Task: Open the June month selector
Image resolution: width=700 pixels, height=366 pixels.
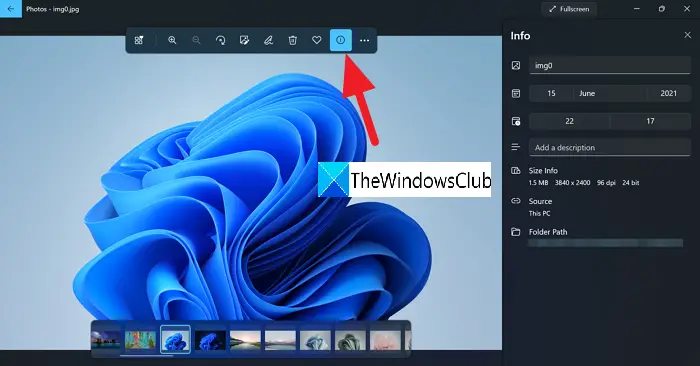Action: pos(609,93)
